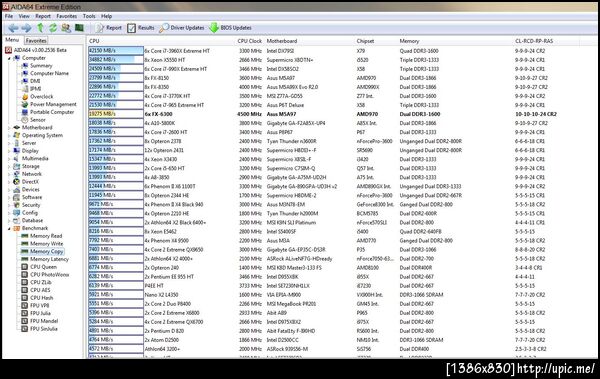Viewport: 600px width, 379px height.
Task: Select the FPU Julia benchmark
Action: [x=36, y=313]
